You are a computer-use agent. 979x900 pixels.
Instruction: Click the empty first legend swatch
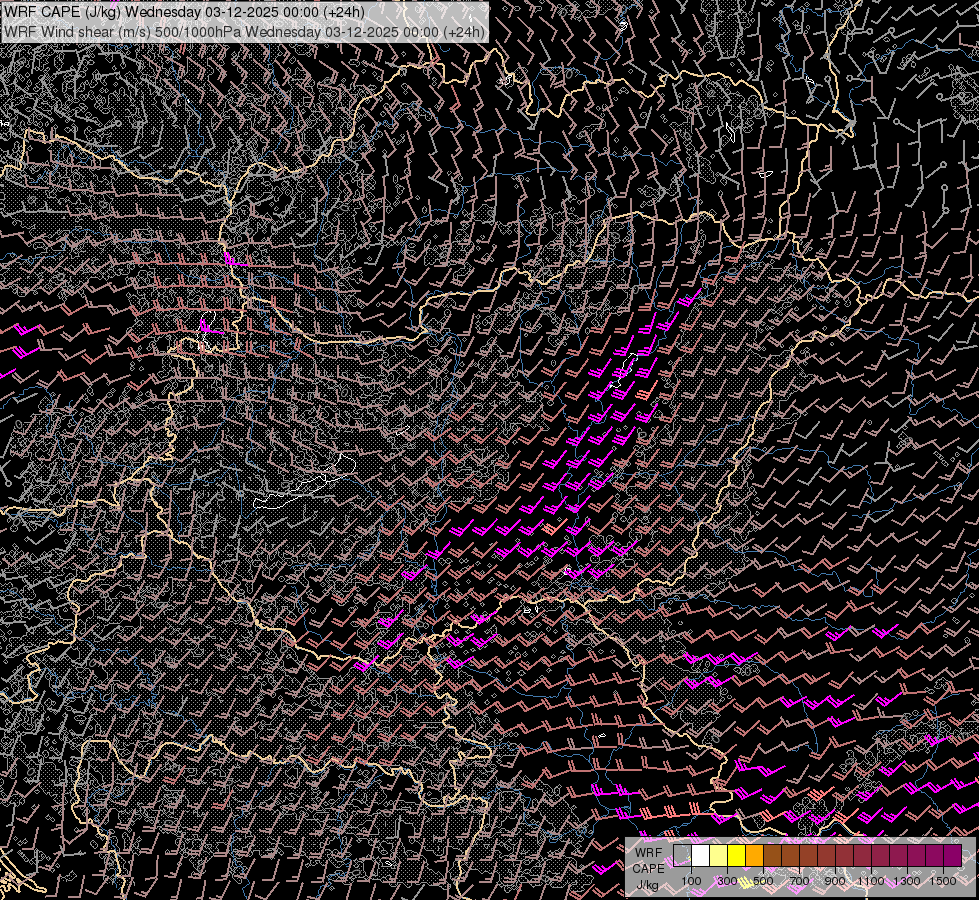click(x=682, y=856)
